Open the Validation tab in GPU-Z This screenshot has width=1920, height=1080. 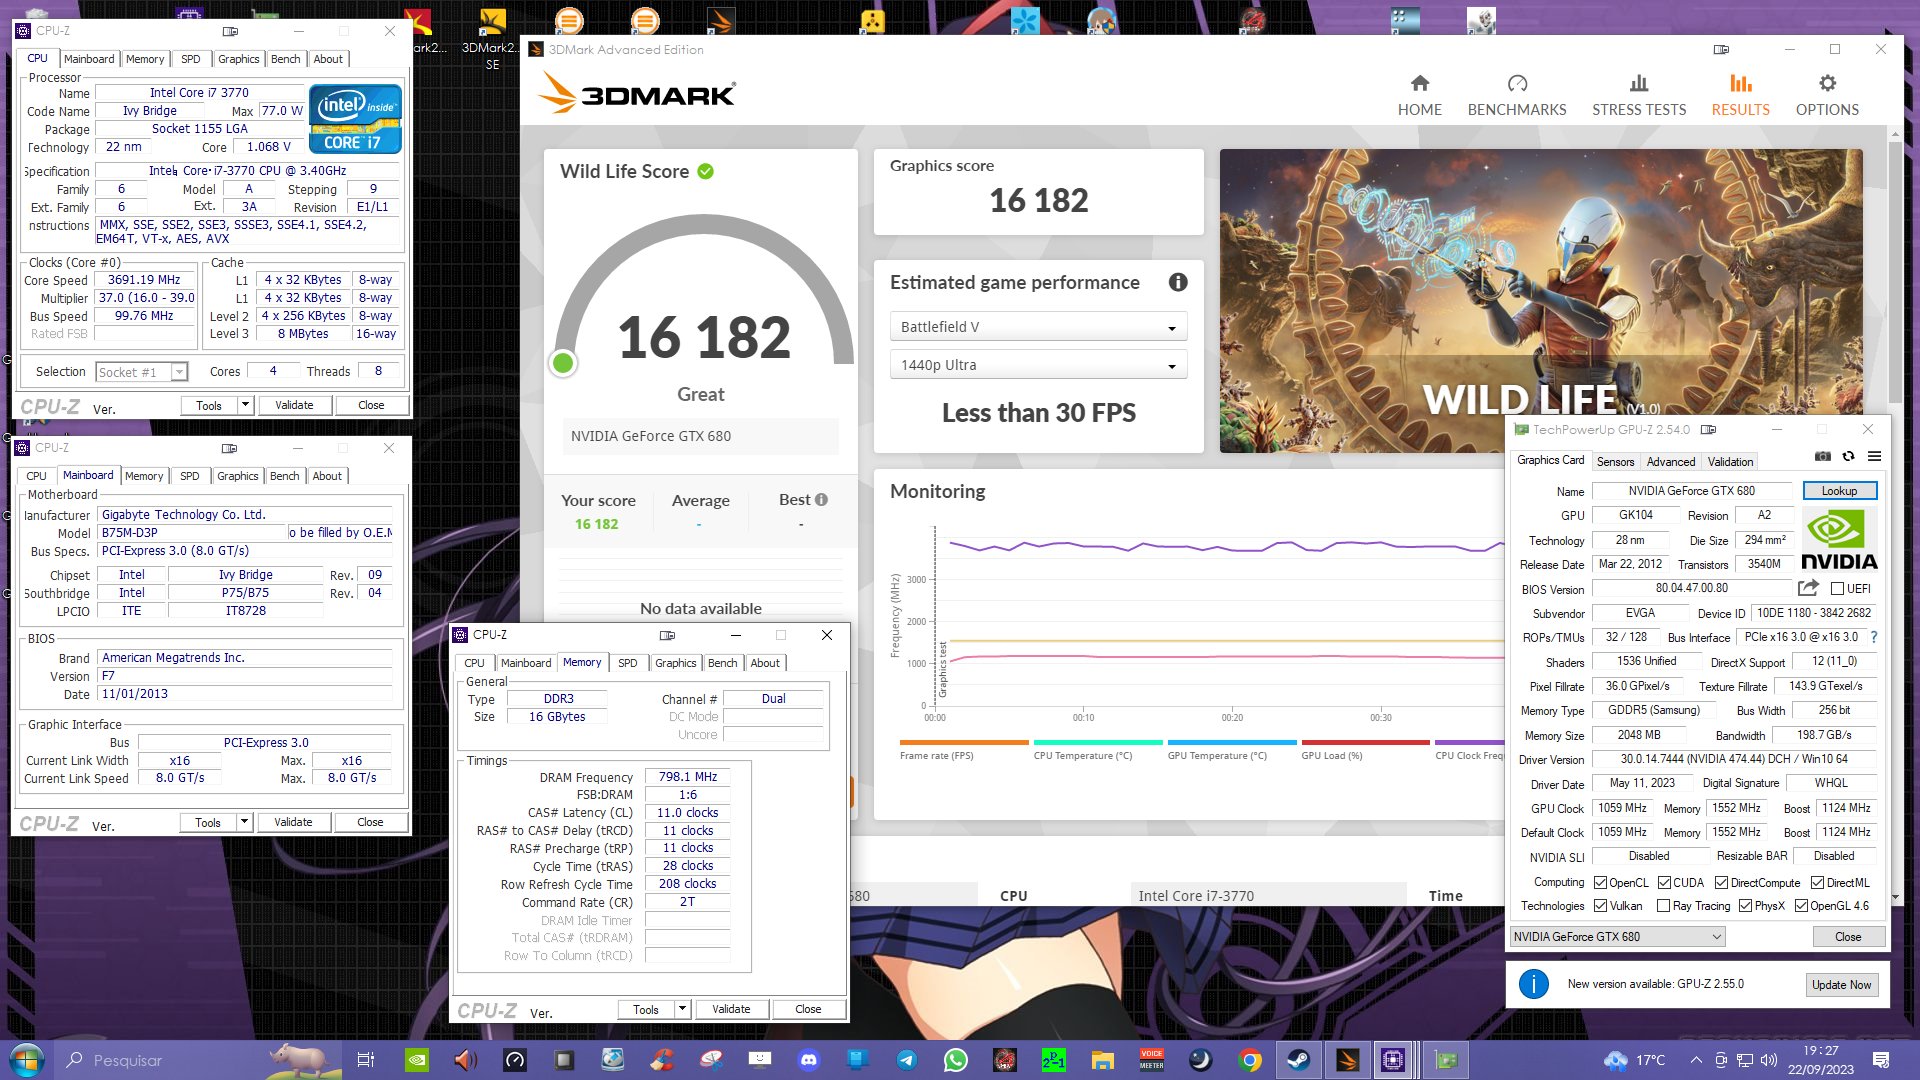click(1730, 462)
